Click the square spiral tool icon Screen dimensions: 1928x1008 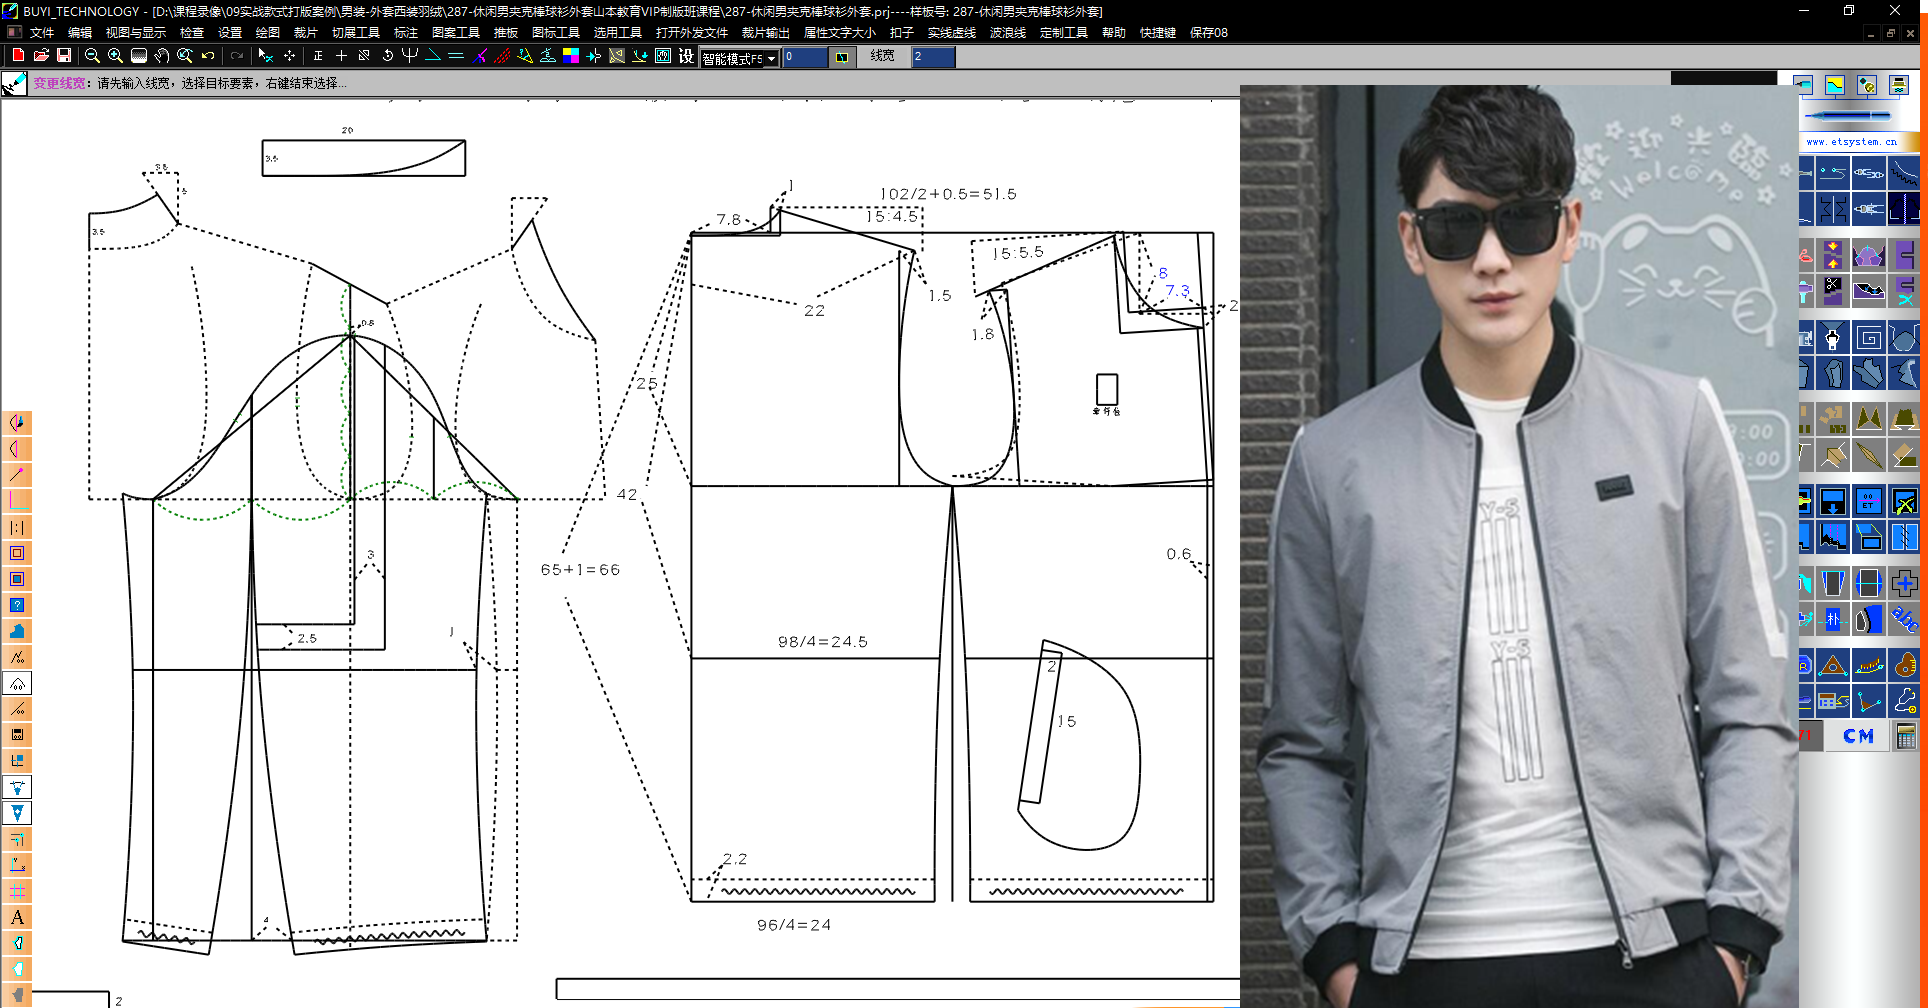(x=1868, y=338)
